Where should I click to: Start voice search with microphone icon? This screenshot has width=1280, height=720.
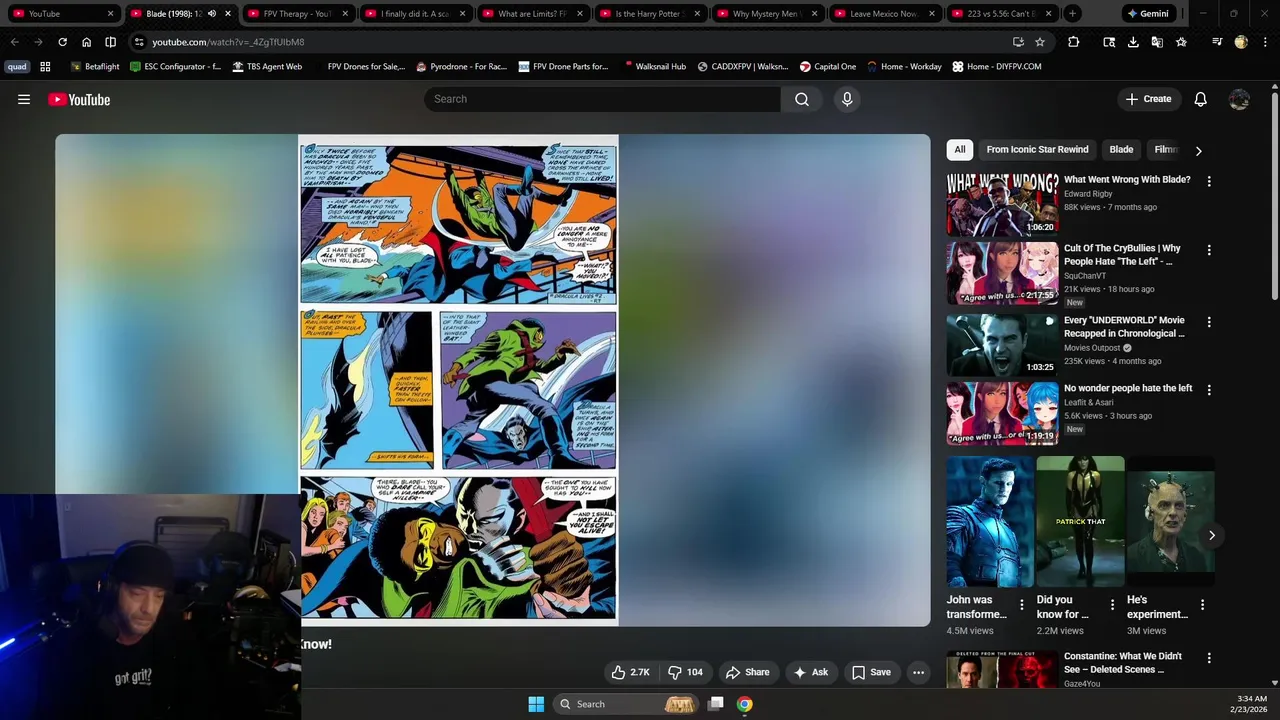point(847,99)
